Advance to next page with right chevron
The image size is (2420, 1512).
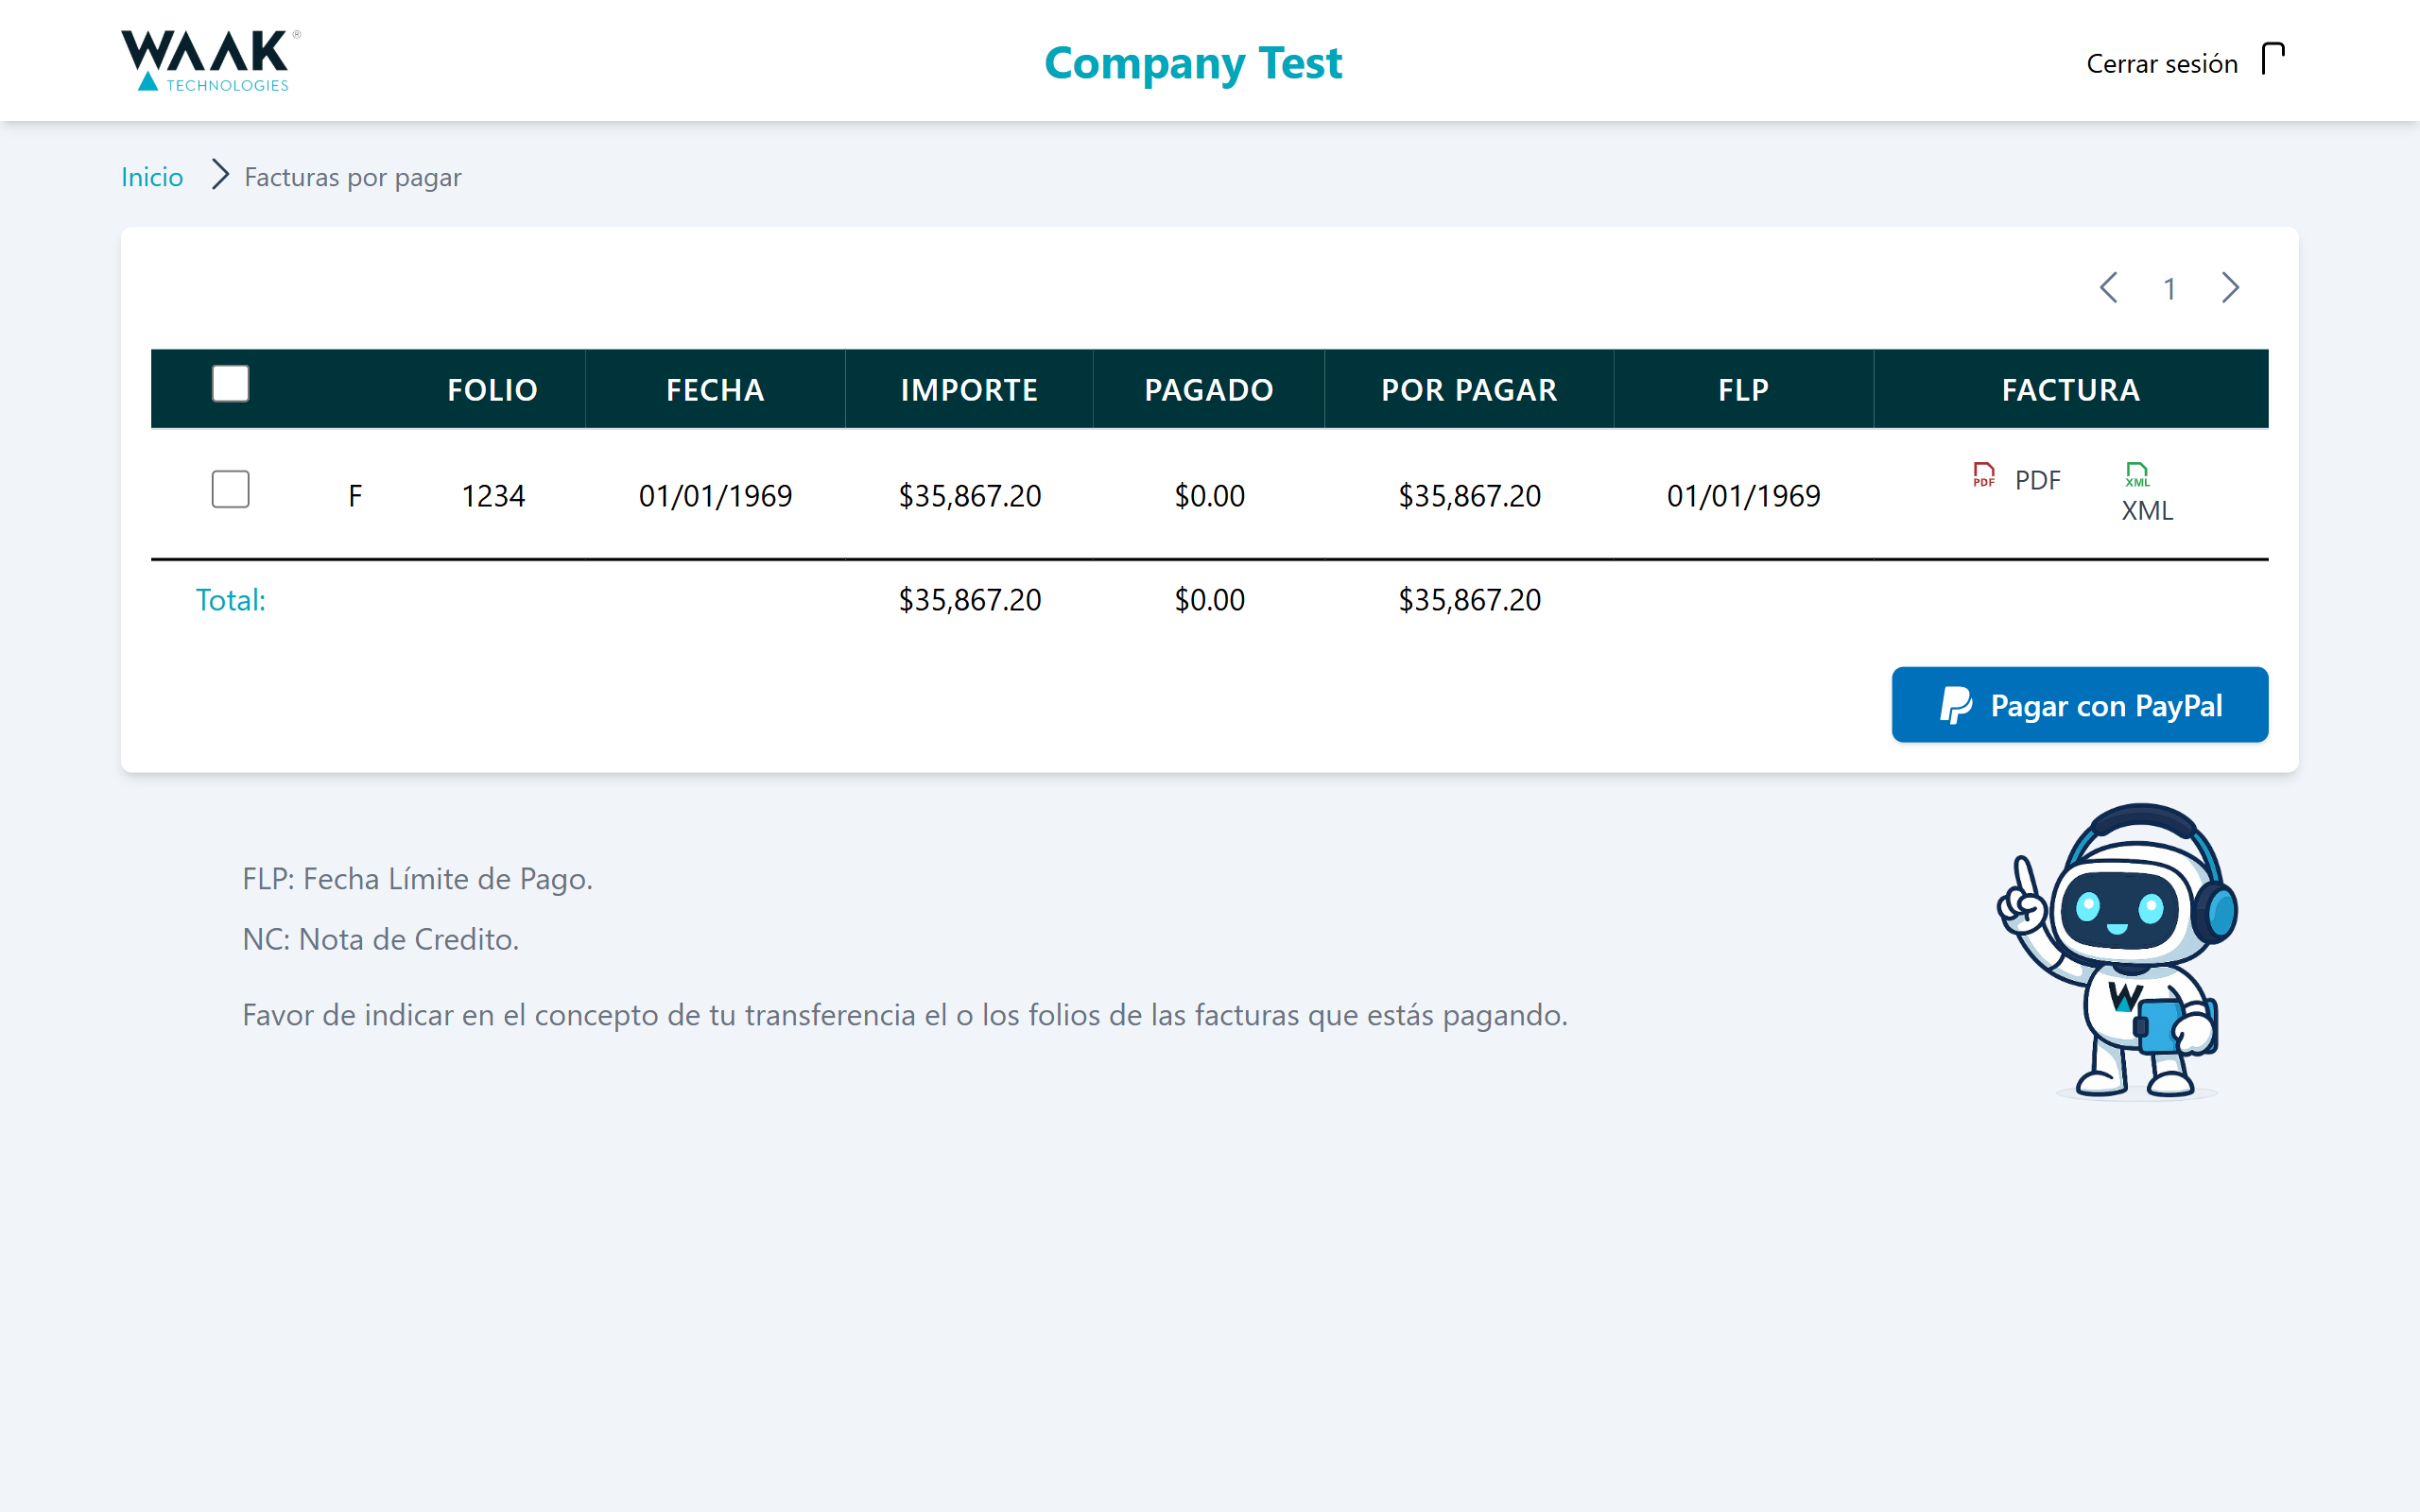point(2230,289)
